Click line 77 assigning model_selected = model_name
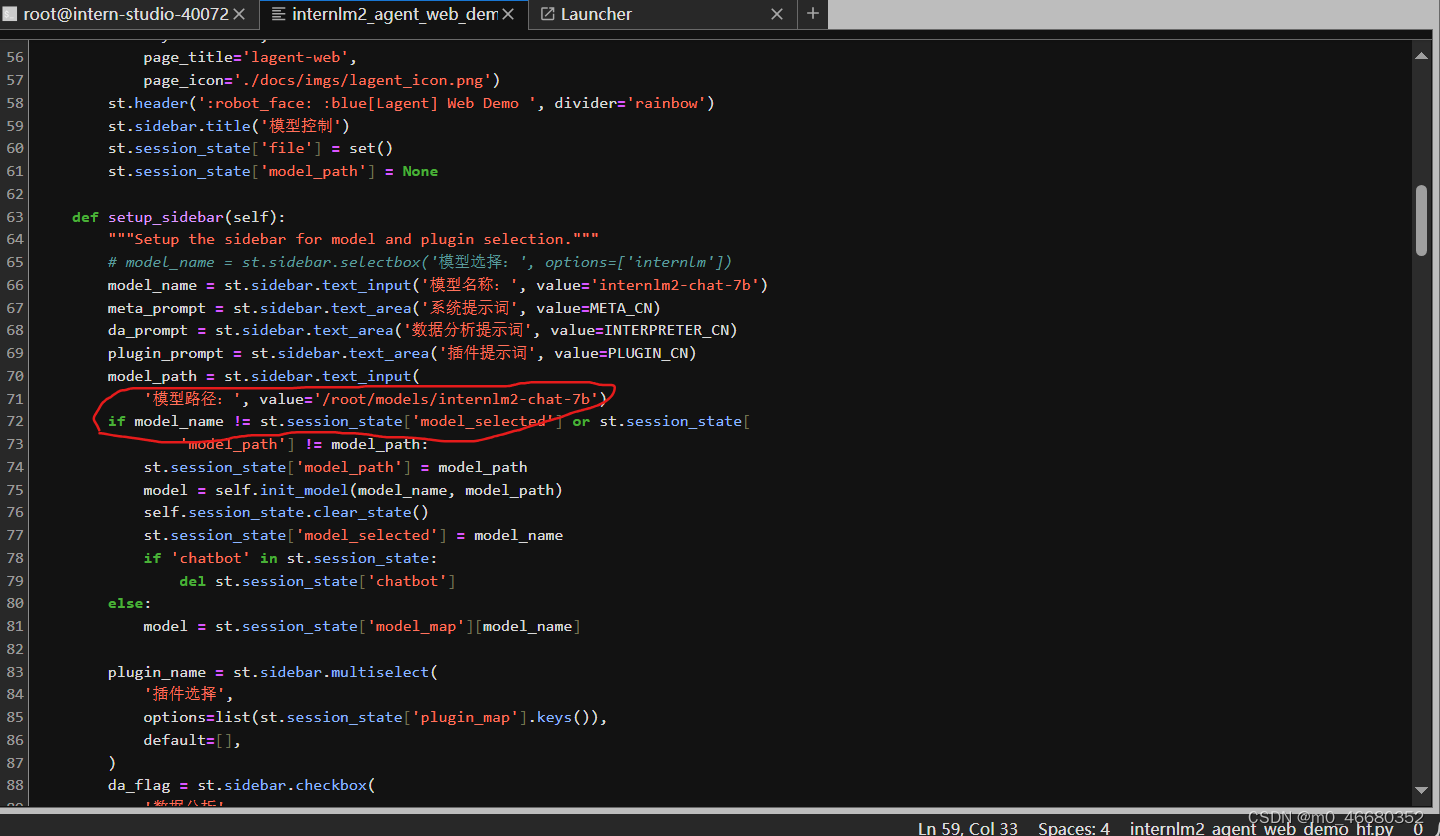 353,535
